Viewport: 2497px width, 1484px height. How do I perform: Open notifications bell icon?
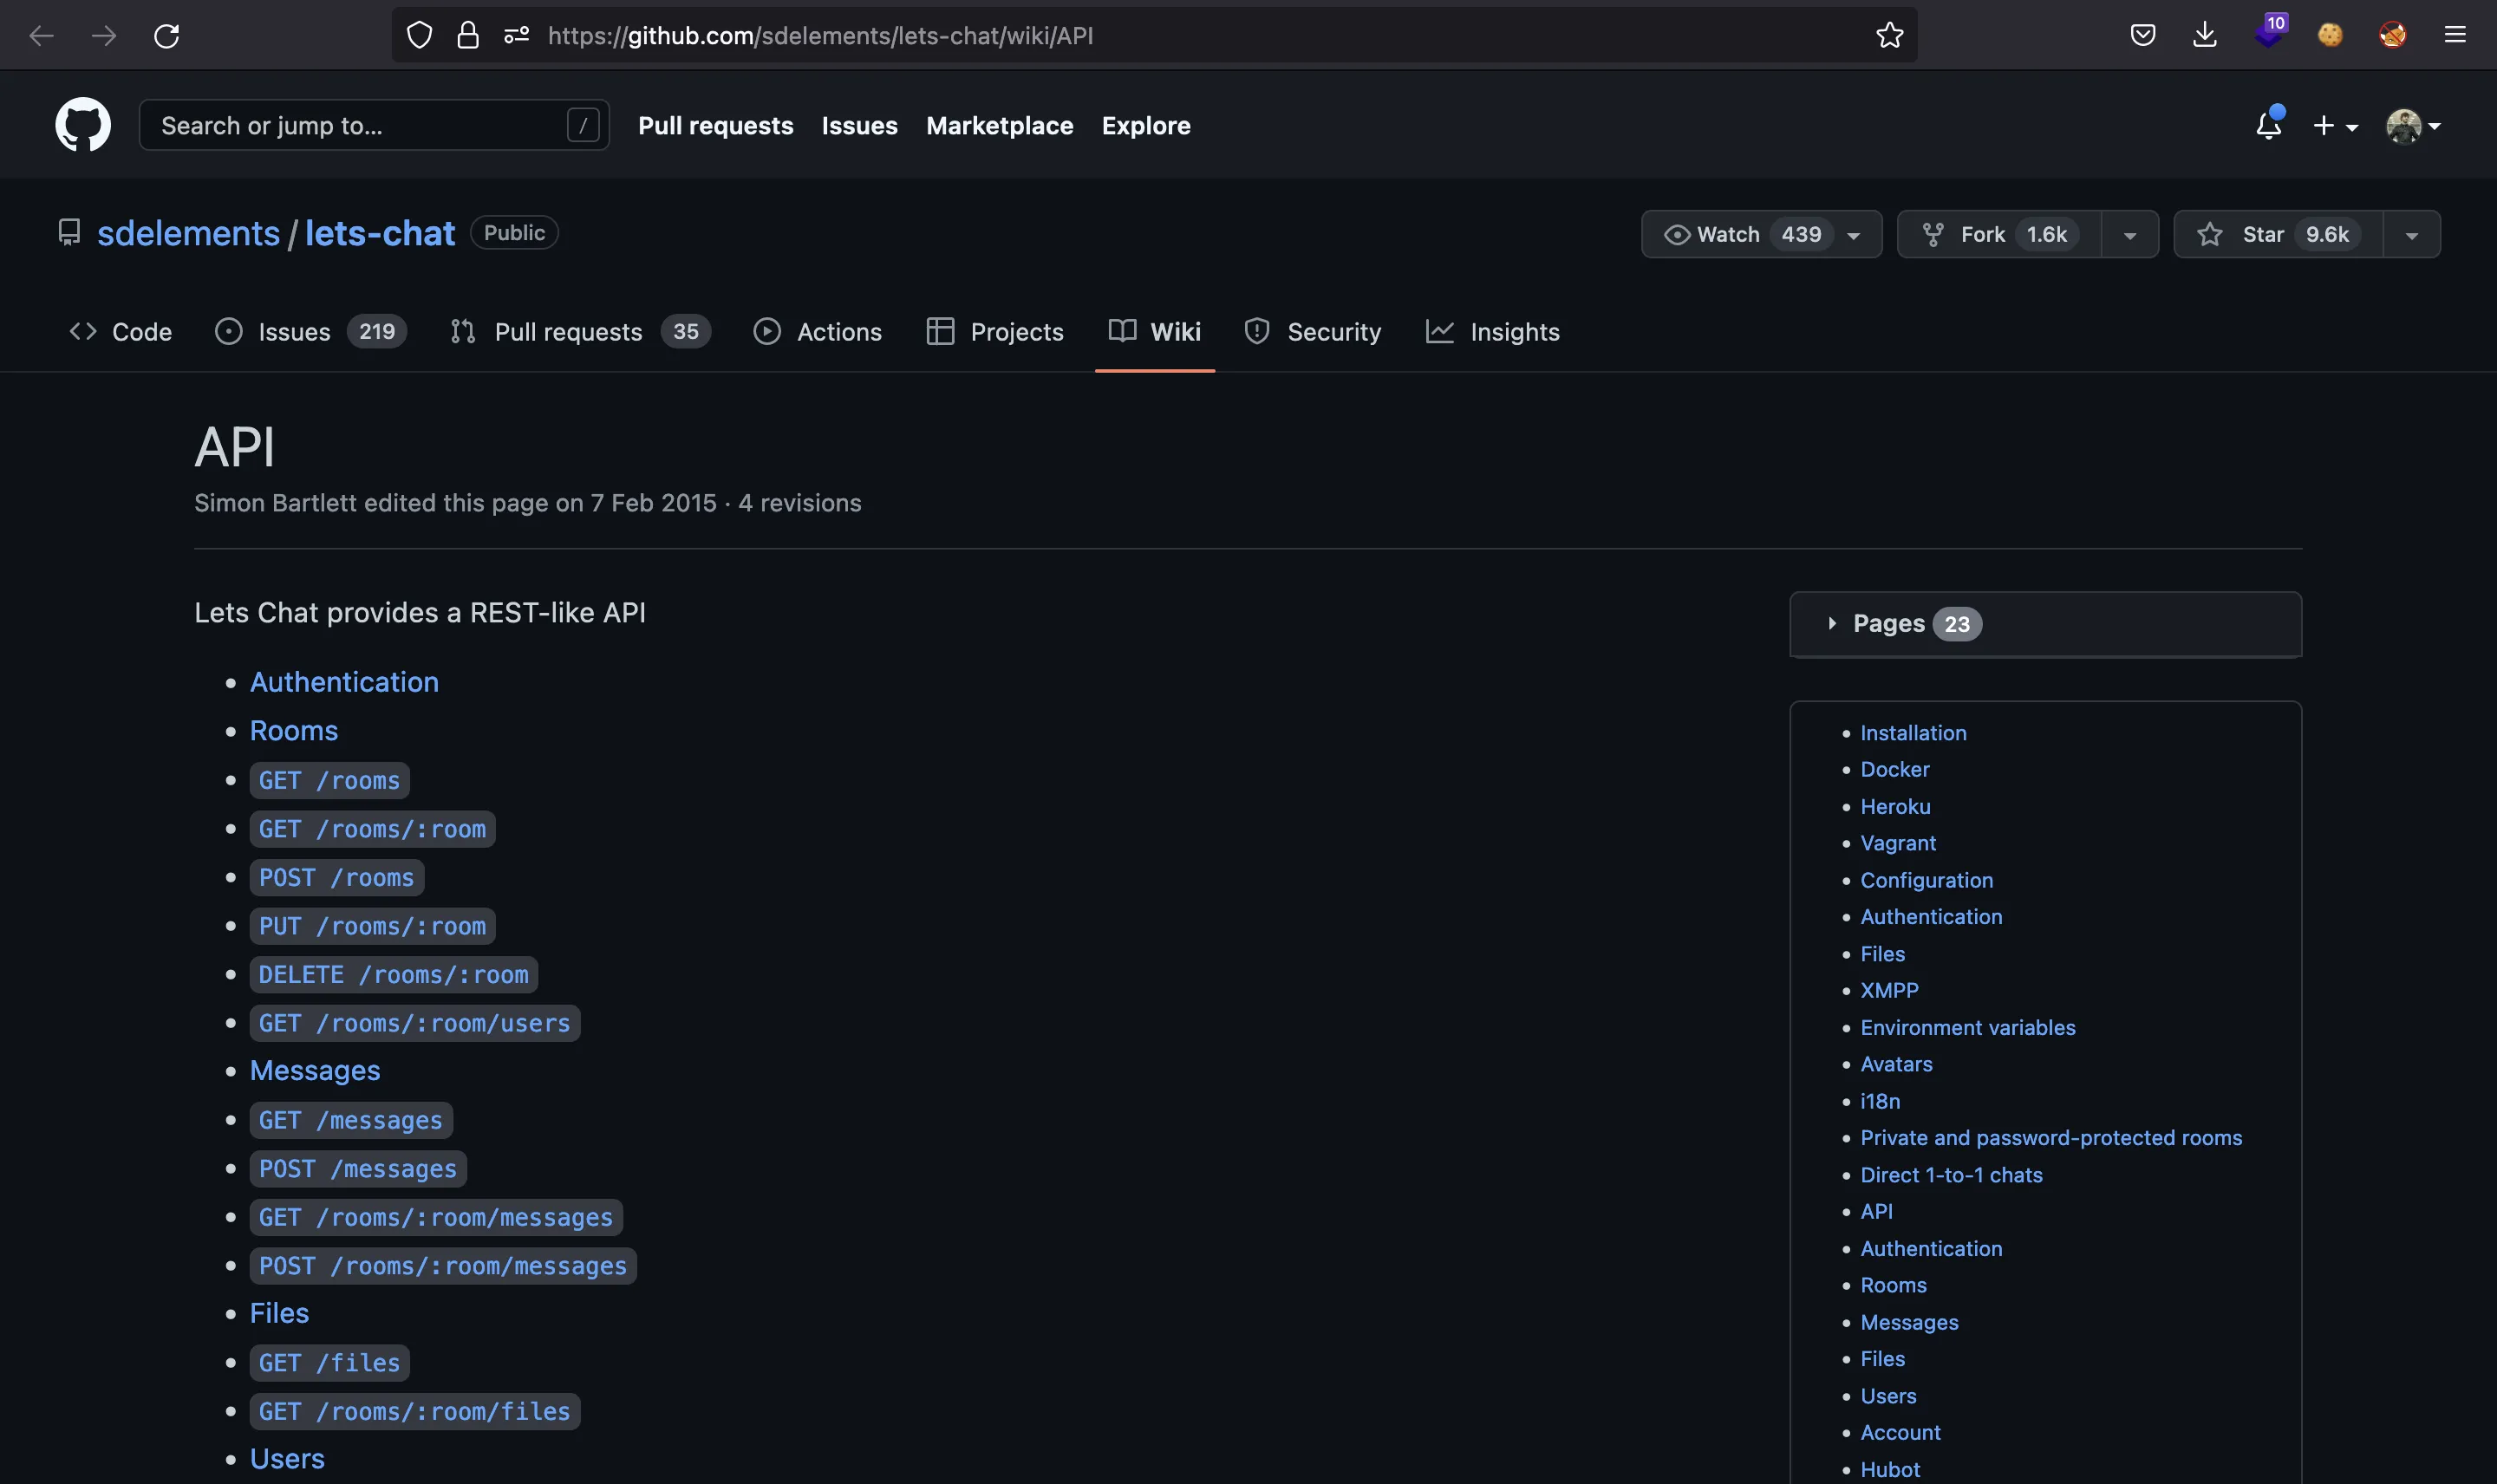(2268, 125)
